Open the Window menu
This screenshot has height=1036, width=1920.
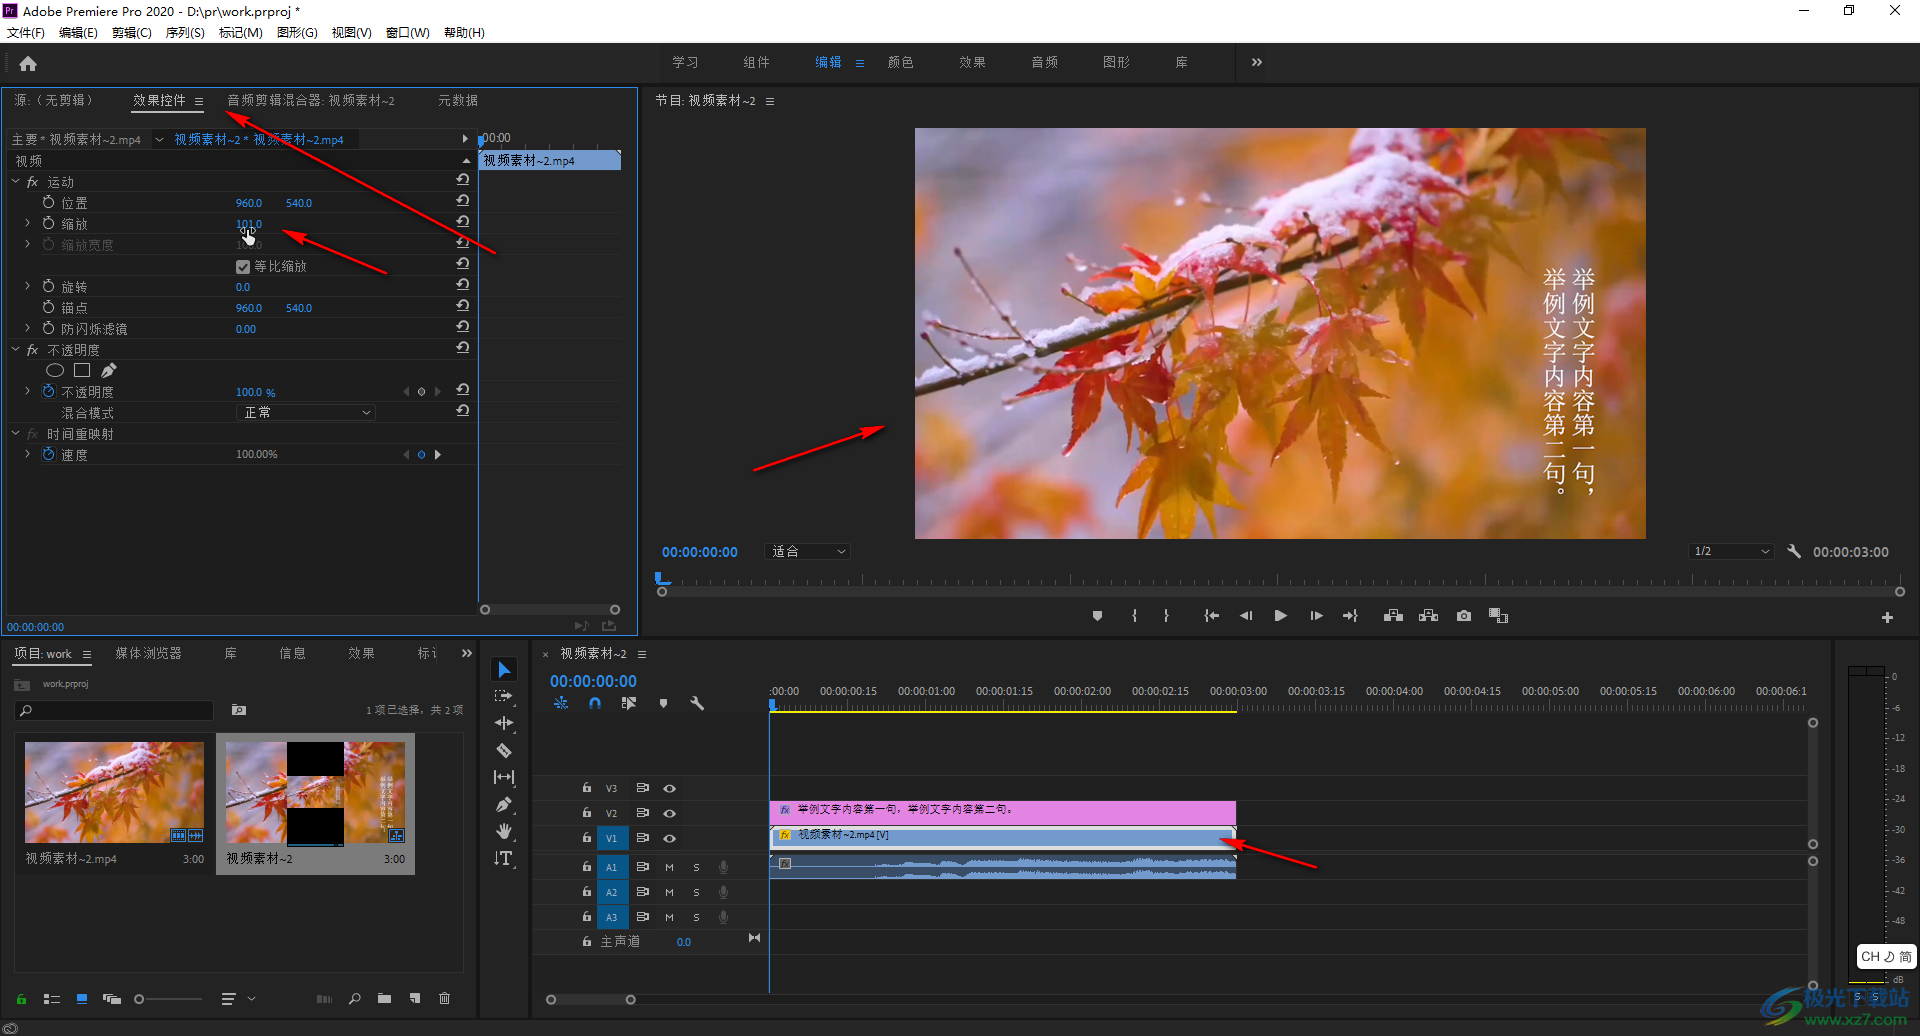(408, 33)
